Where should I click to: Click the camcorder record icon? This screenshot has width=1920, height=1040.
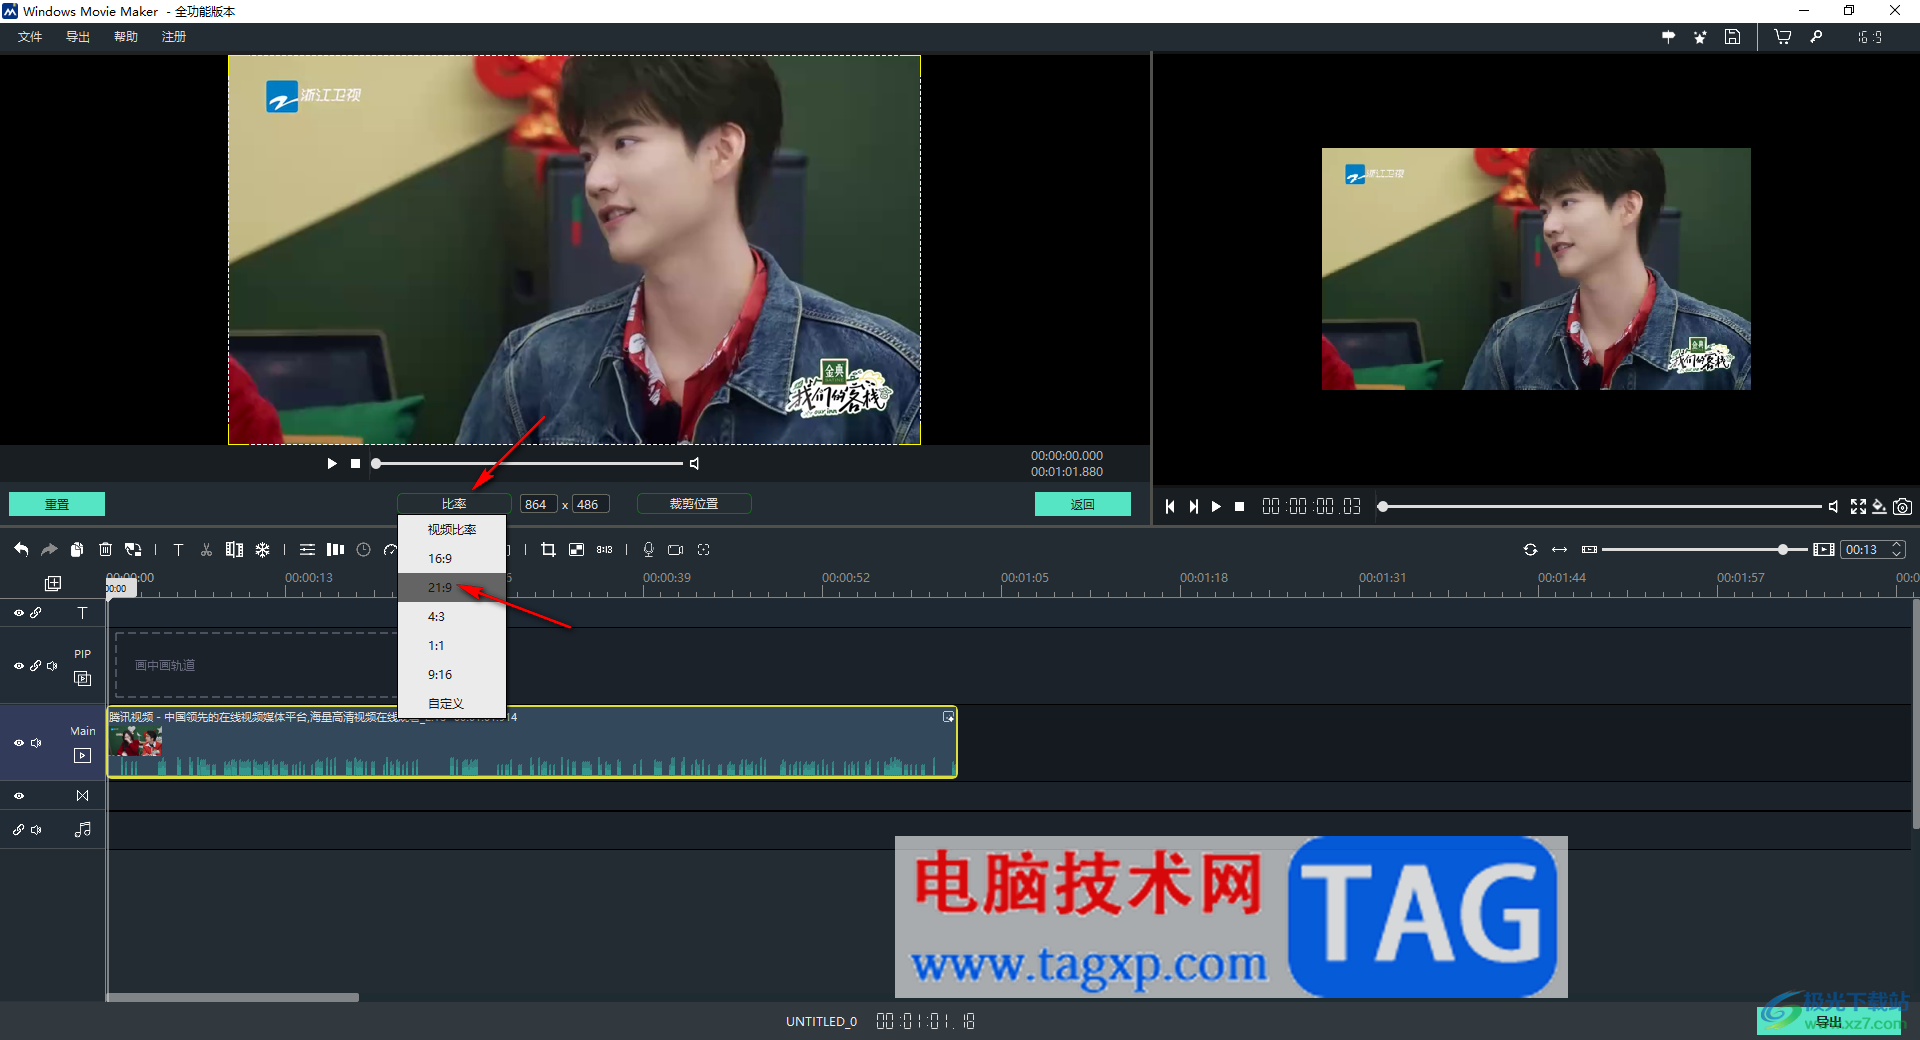point(676,549)
